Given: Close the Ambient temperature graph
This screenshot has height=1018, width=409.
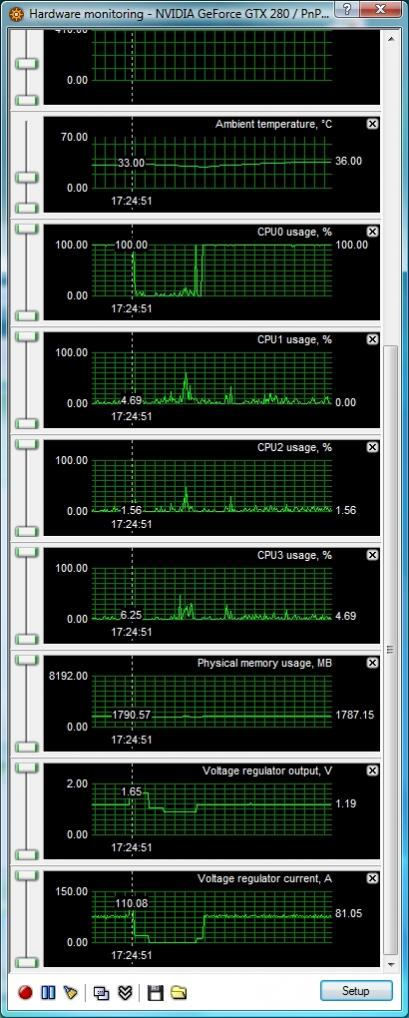Looking at the screenshot, I should (x=372, y=123).
